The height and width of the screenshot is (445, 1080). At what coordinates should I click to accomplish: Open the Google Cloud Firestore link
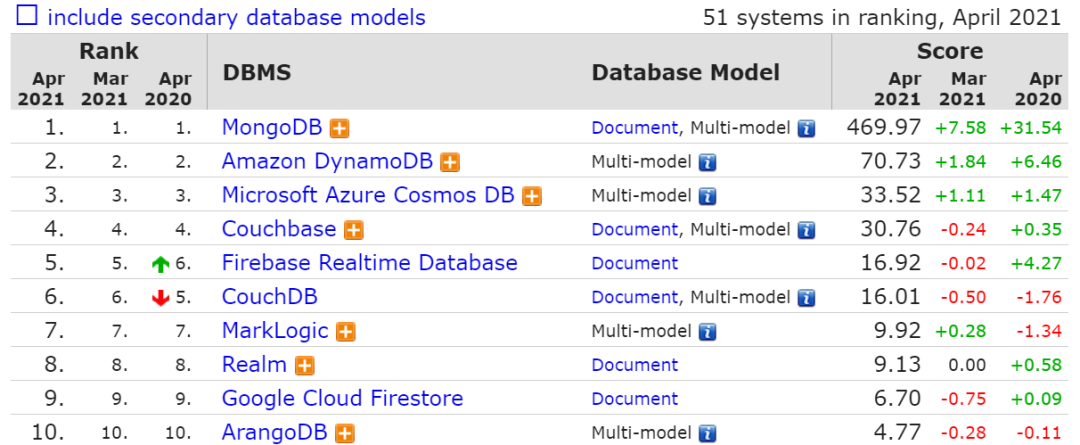pyautogui.click(x=342, y=398)
